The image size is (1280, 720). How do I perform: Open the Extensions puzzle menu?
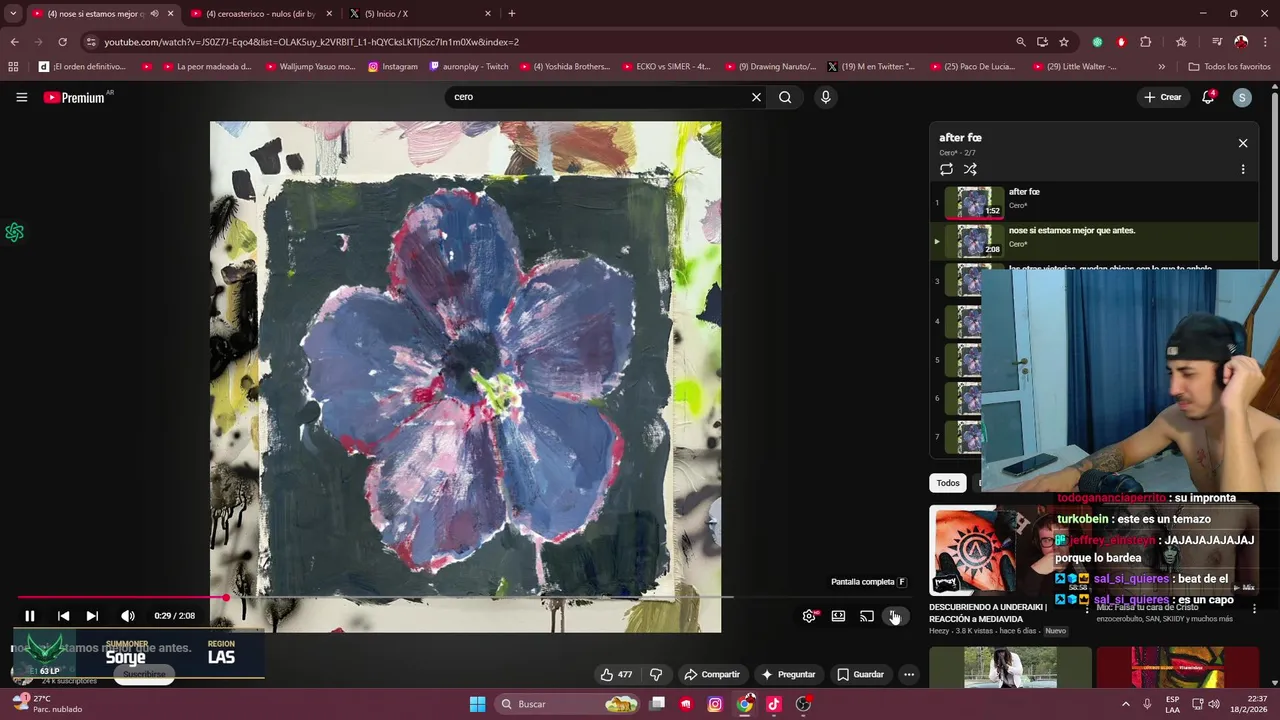point(1146,42)
